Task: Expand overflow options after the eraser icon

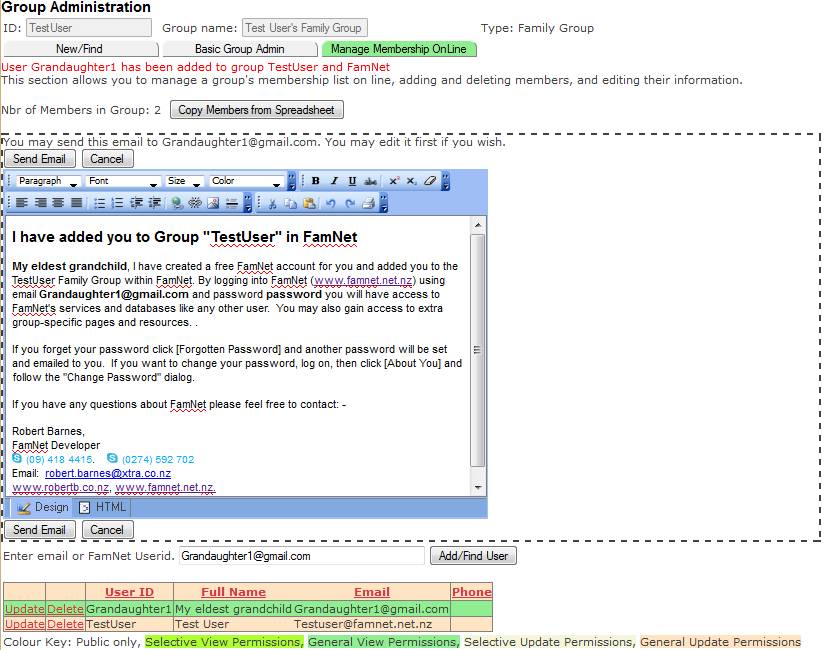Action: 446,181
